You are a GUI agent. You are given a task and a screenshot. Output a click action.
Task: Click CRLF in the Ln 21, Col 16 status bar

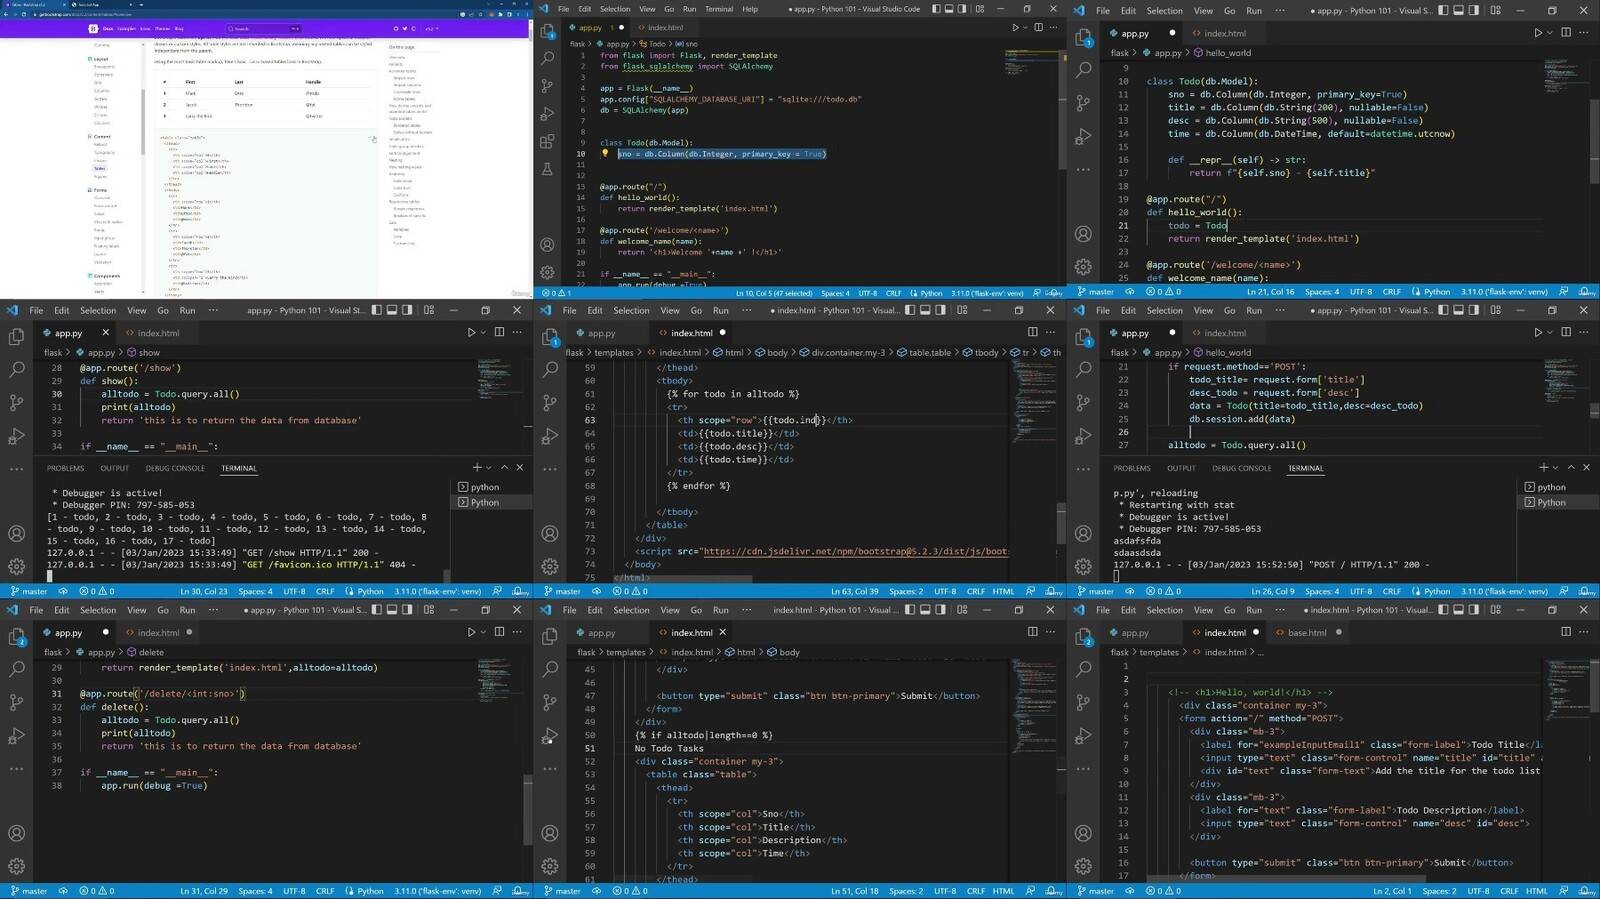tap(1392, 292)
